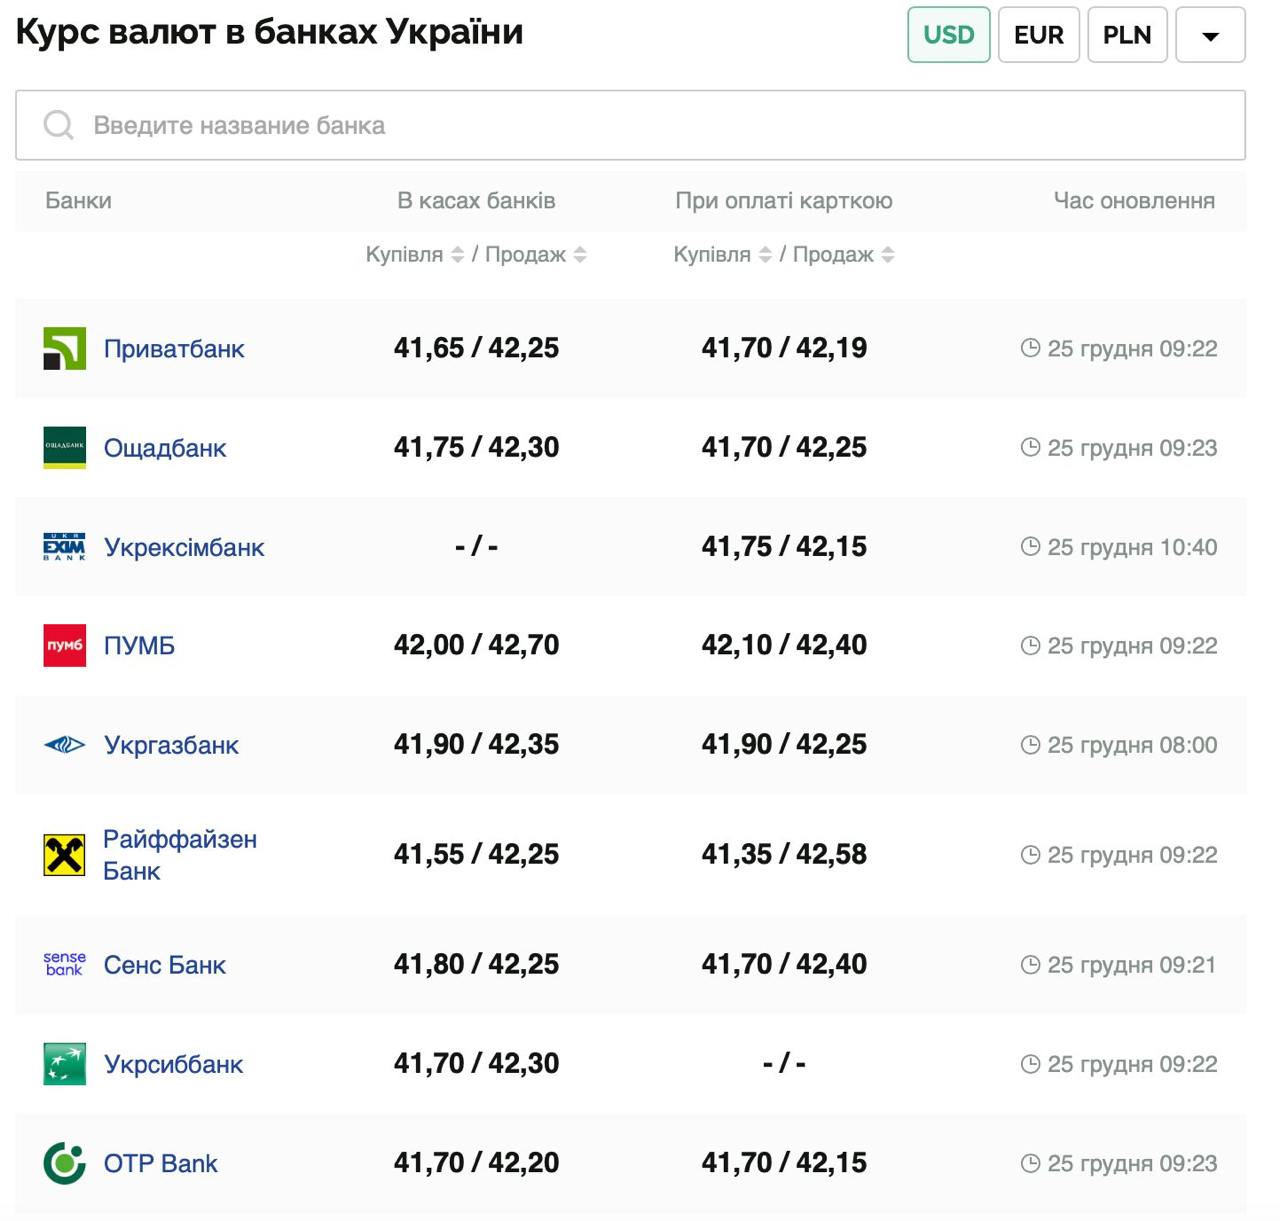The height and width of the screenshot is (1221, 1280).
Task: Click the Sense Bank logo
Action: (x=64, y=964)
